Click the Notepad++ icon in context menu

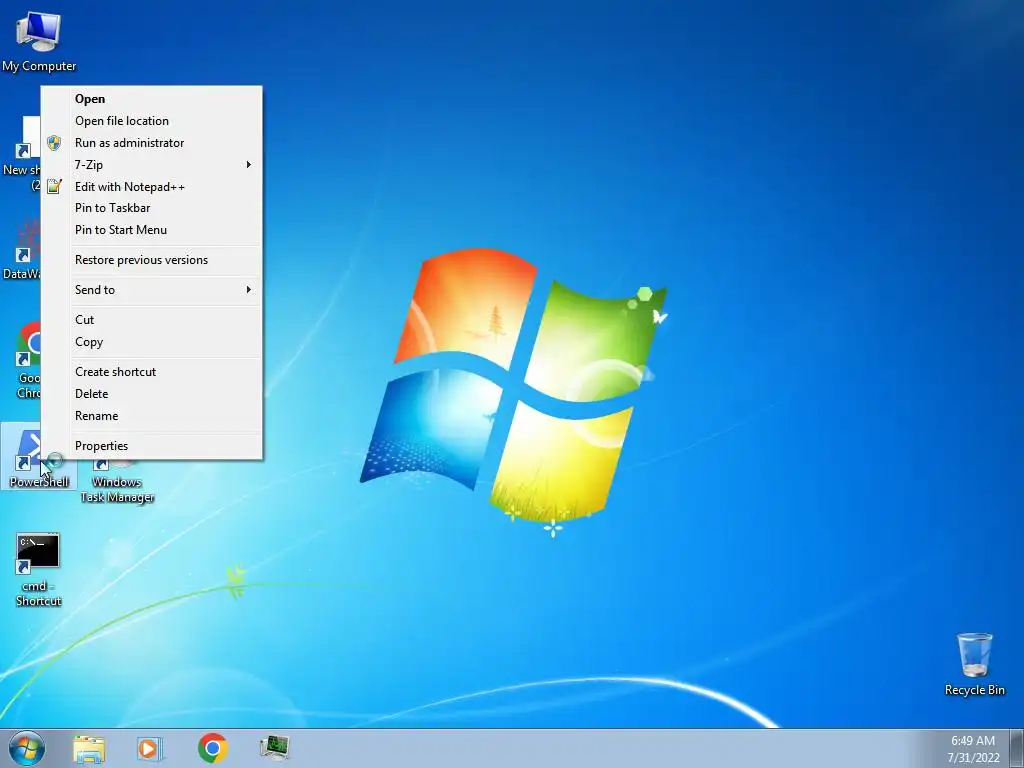tap(54, 187)
